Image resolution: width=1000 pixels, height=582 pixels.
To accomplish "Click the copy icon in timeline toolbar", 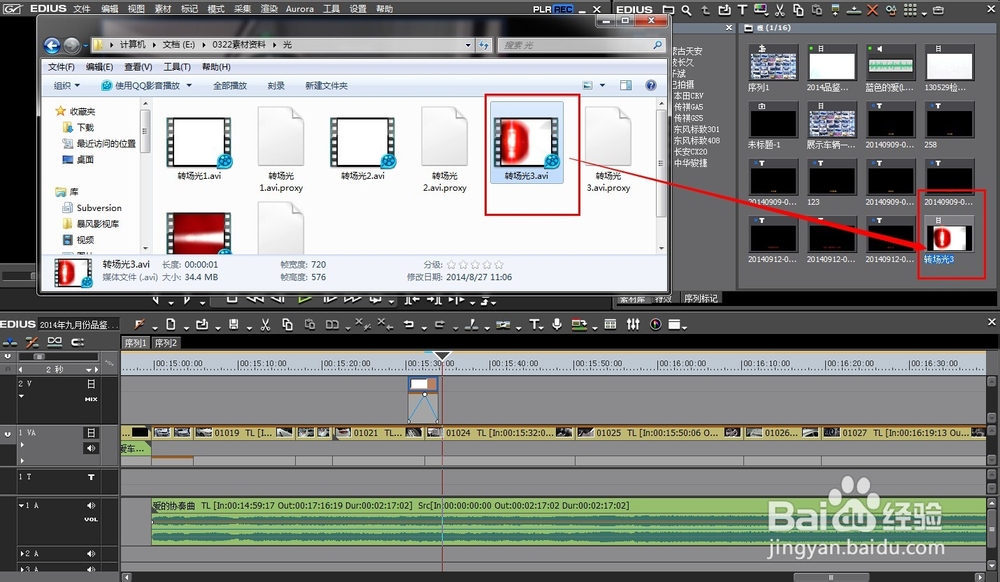I will (x=288, y=324).
